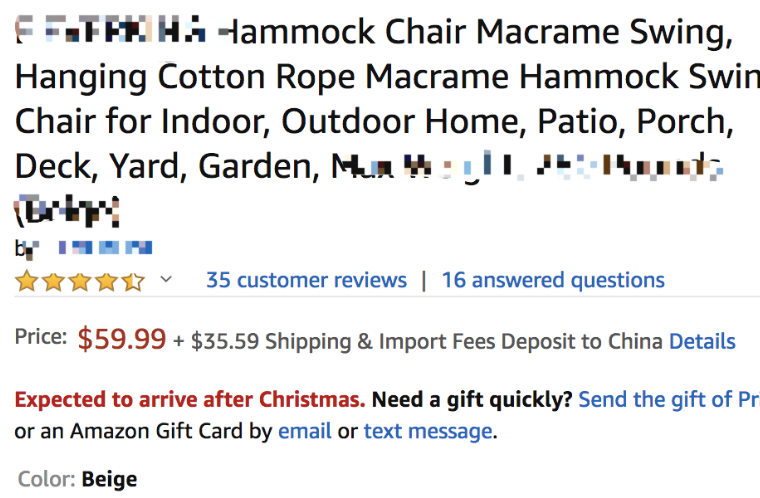
Task: Select the Beige color value
Action: [109, 480]
